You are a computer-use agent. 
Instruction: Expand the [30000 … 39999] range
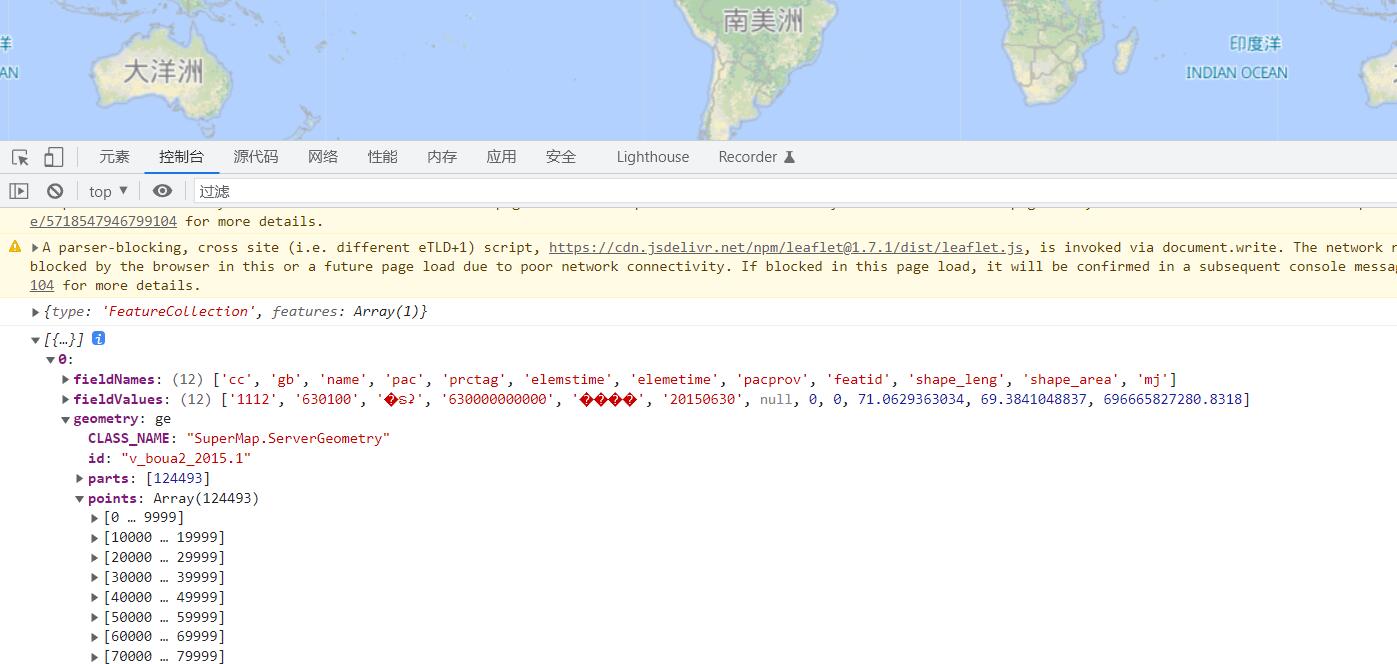(x=95, y=578)
